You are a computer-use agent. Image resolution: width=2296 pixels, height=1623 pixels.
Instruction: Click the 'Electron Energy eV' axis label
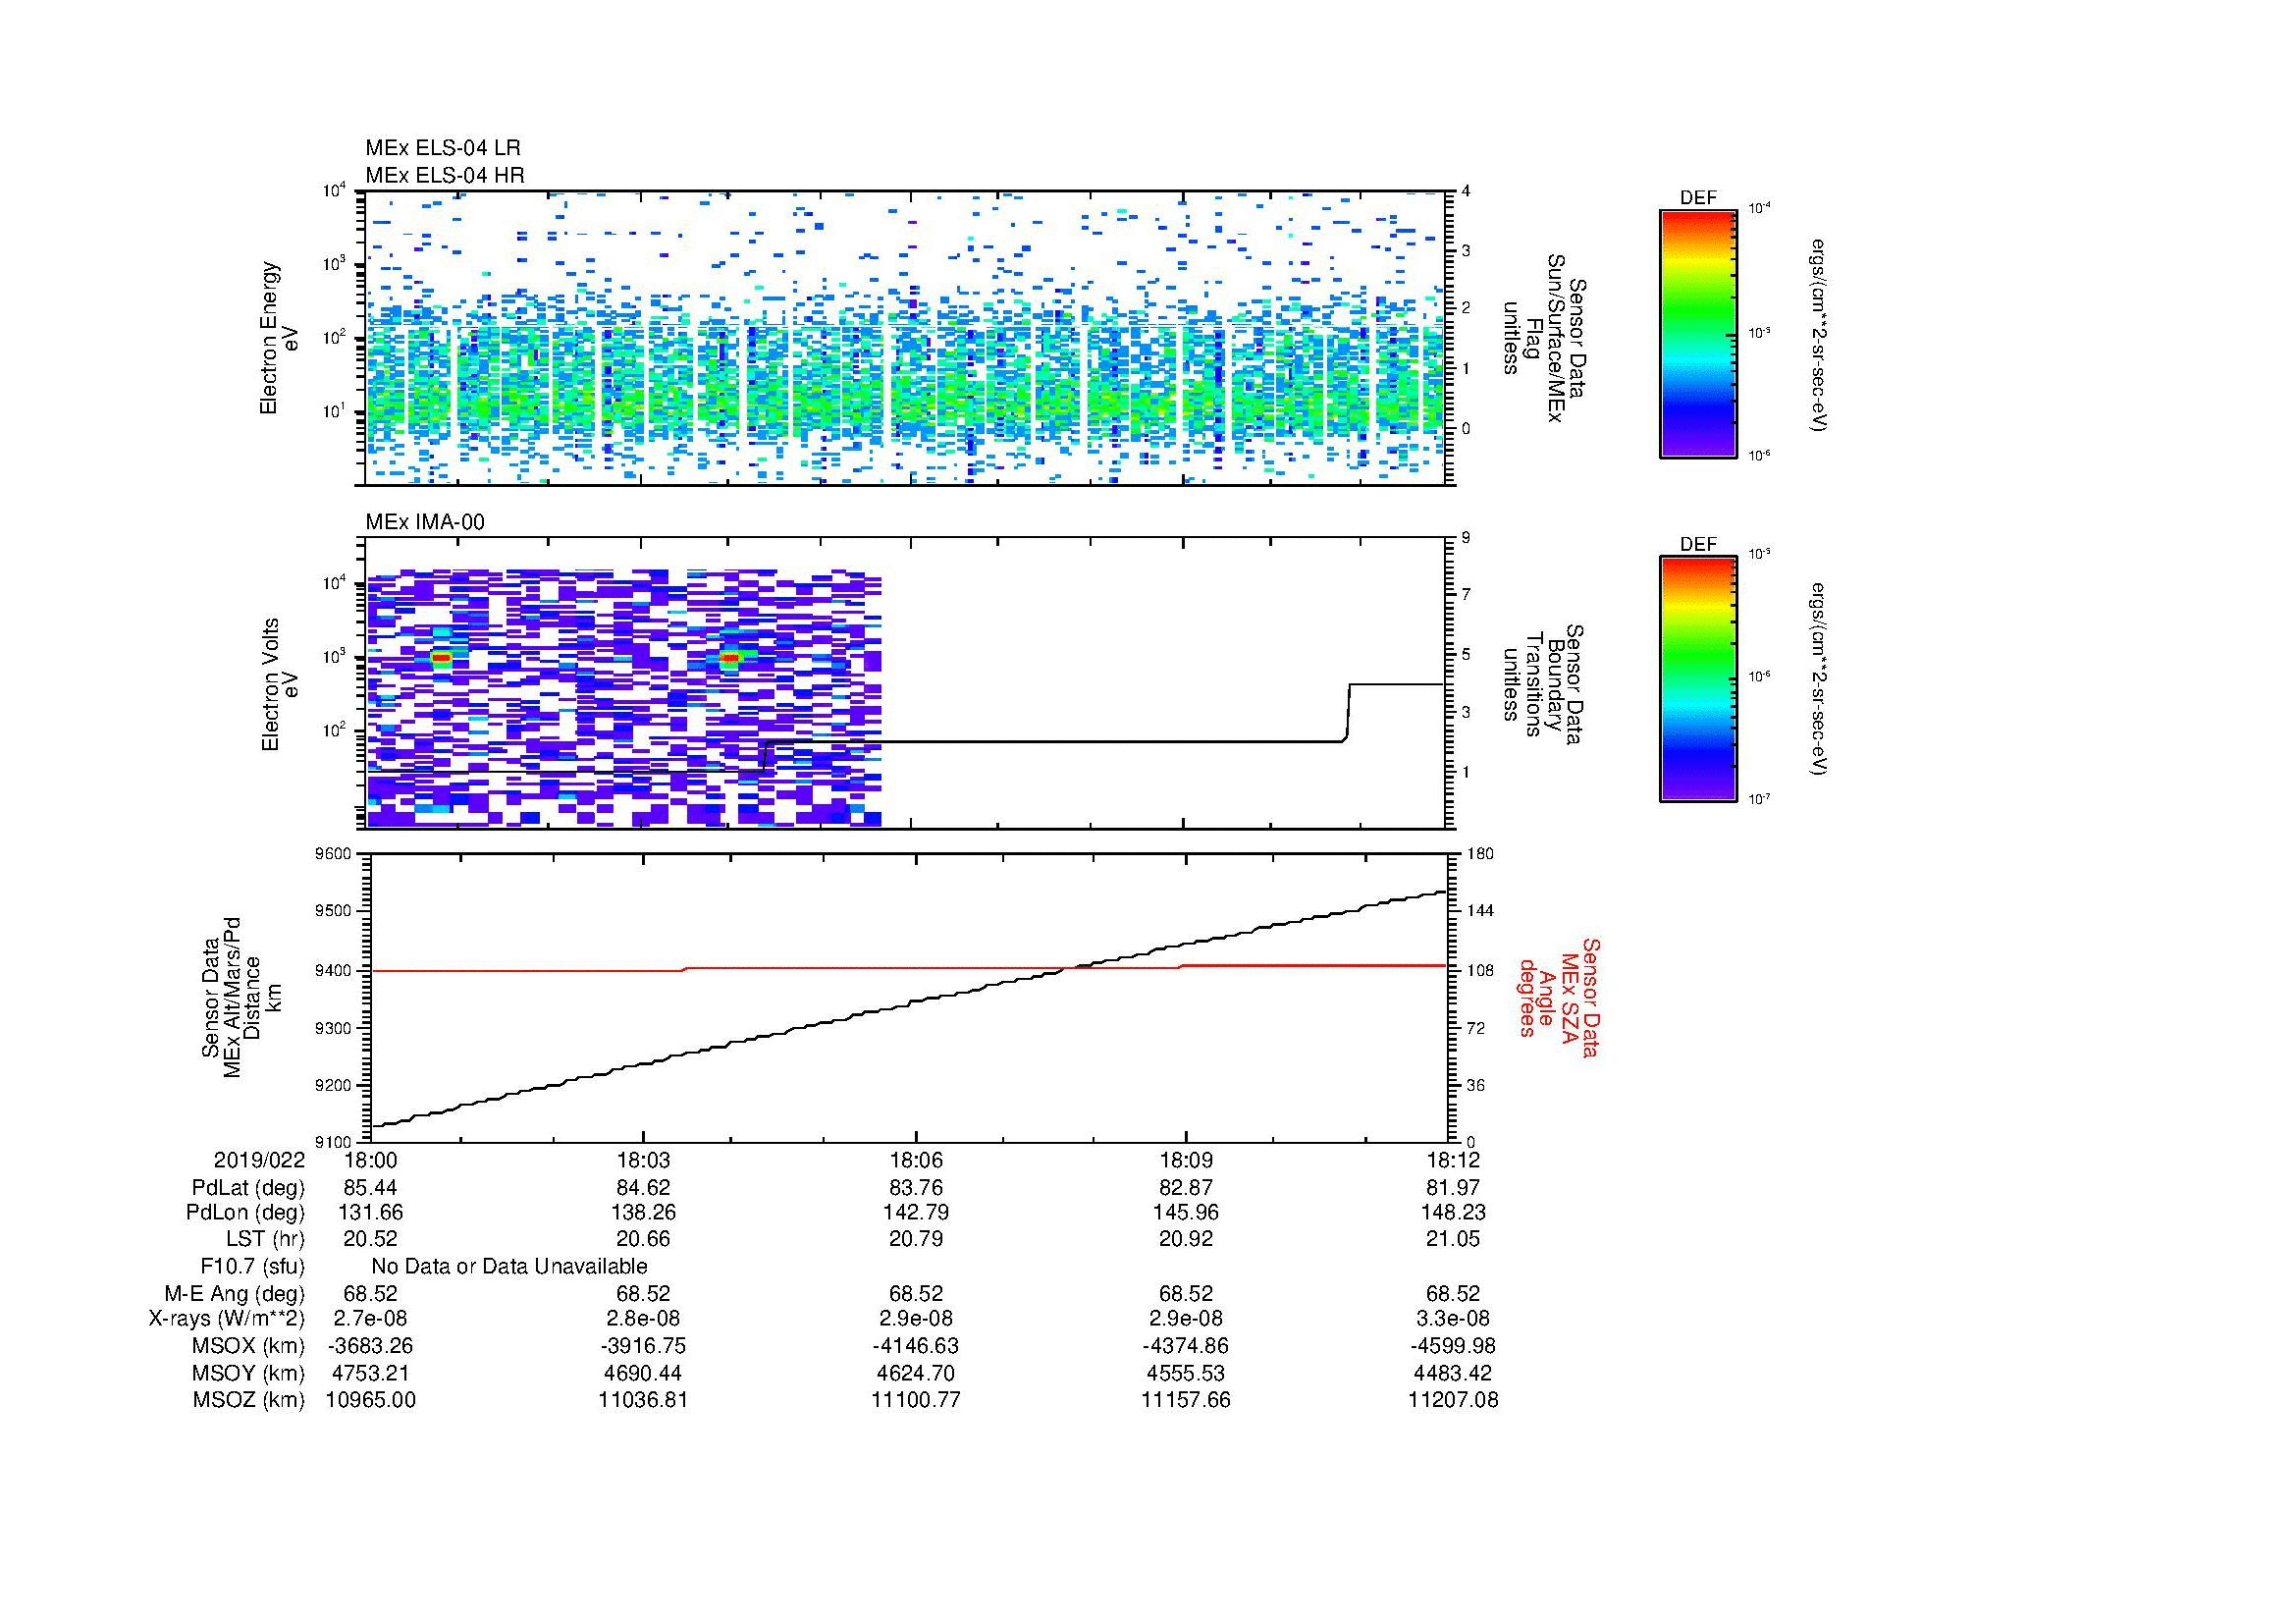pos(279,338)
